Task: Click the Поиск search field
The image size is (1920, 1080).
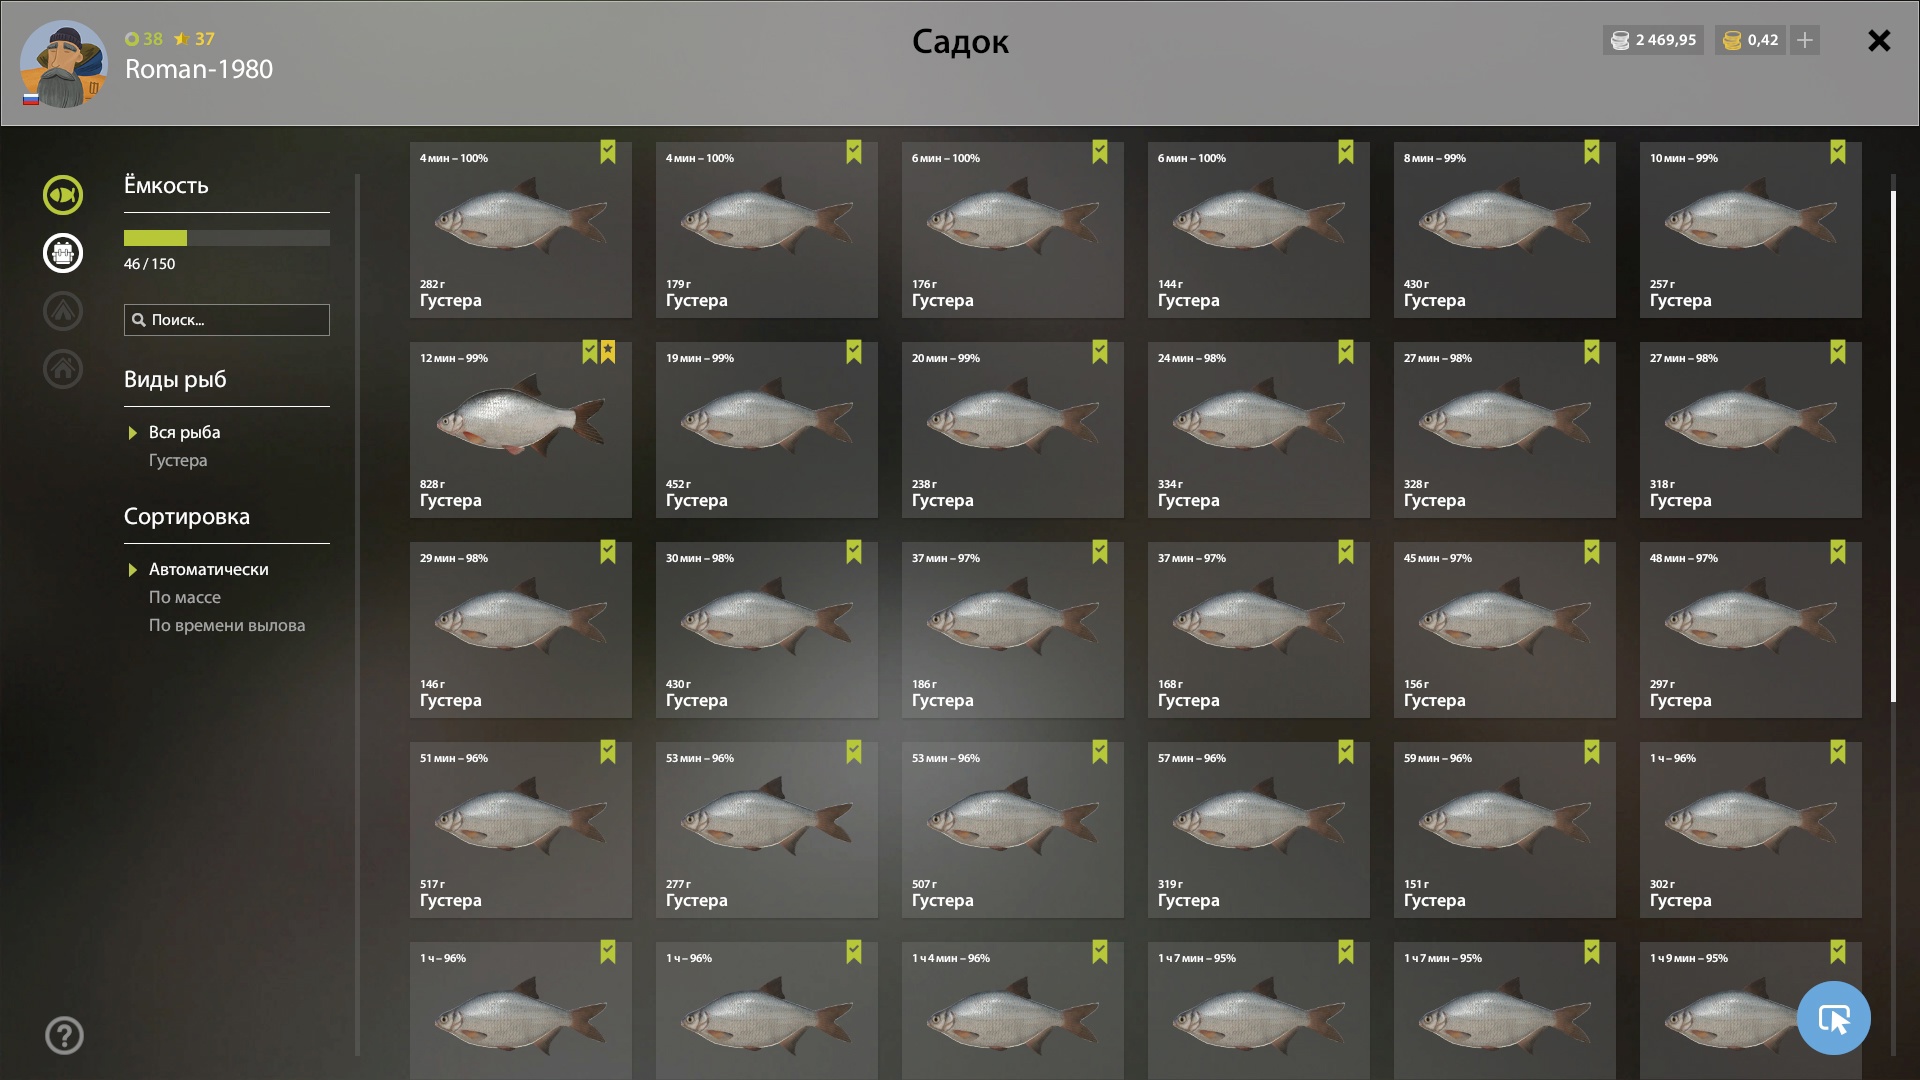Action: tap(227, 320)
